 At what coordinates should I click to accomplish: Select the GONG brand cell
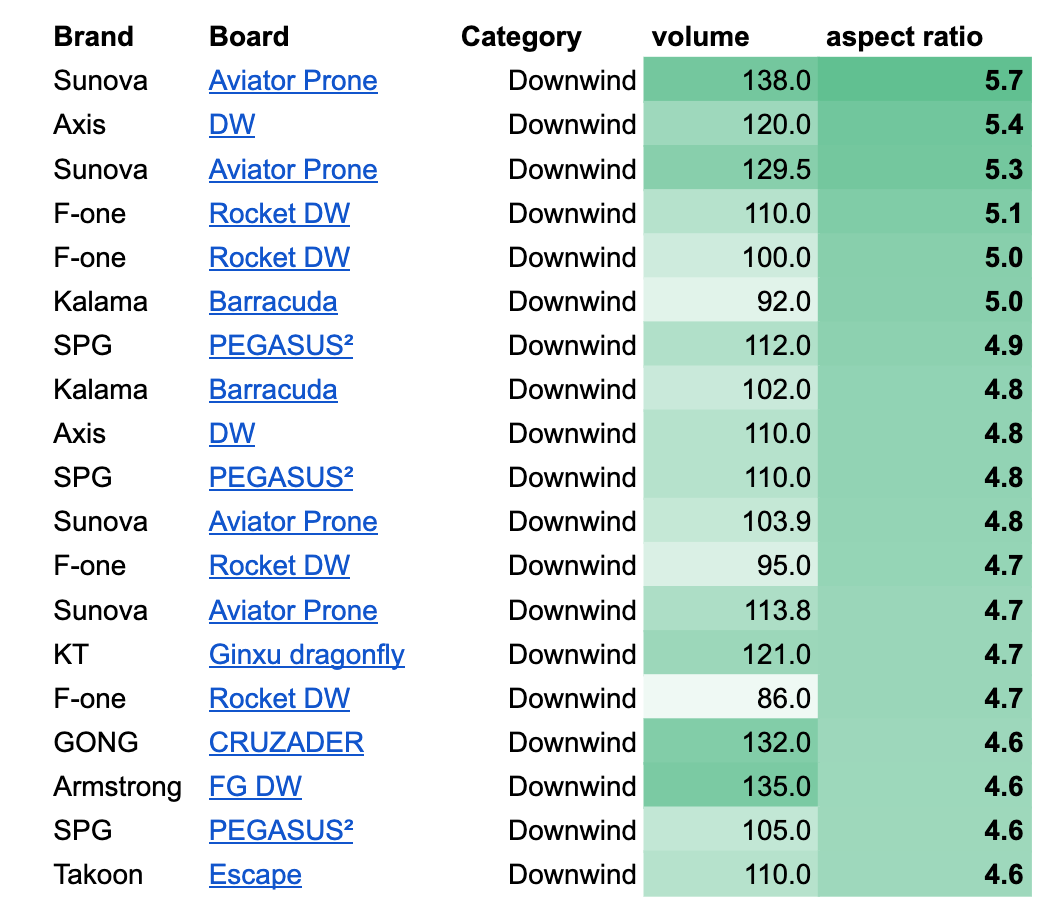pos(96,743)
